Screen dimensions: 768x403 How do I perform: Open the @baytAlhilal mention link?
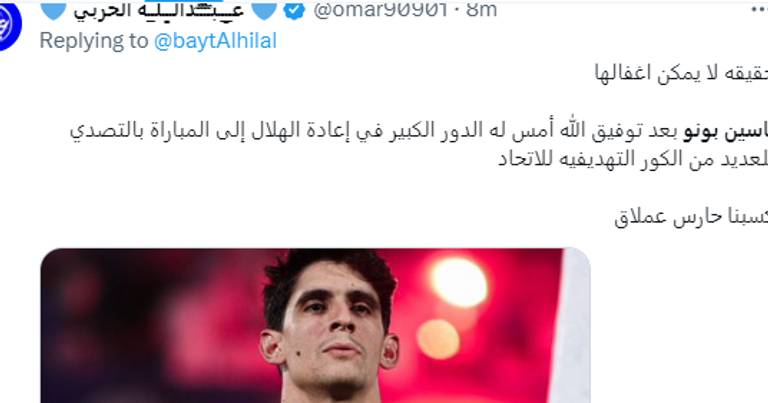coord(216,41)
